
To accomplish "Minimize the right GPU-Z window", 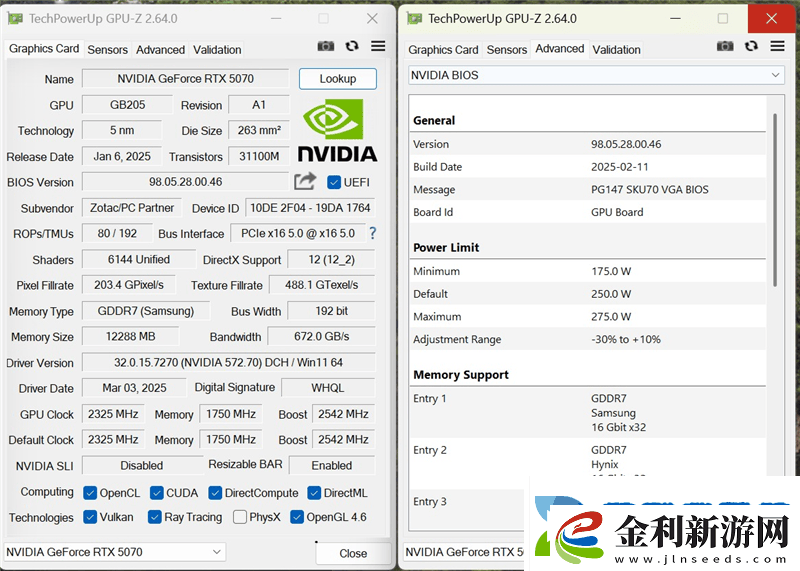I will click(676, 19).
